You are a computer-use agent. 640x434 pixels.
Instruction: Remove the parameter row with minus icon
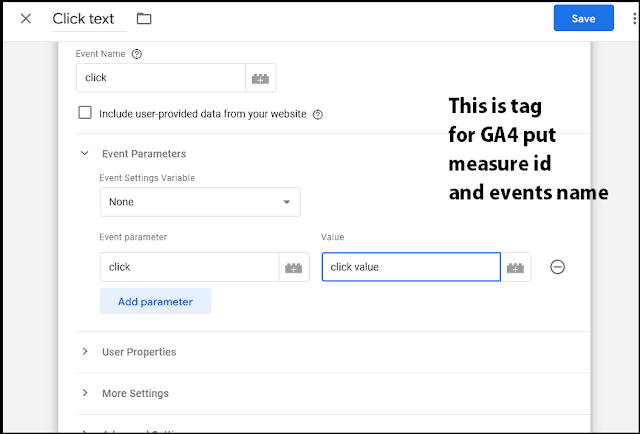pos(558,267)
